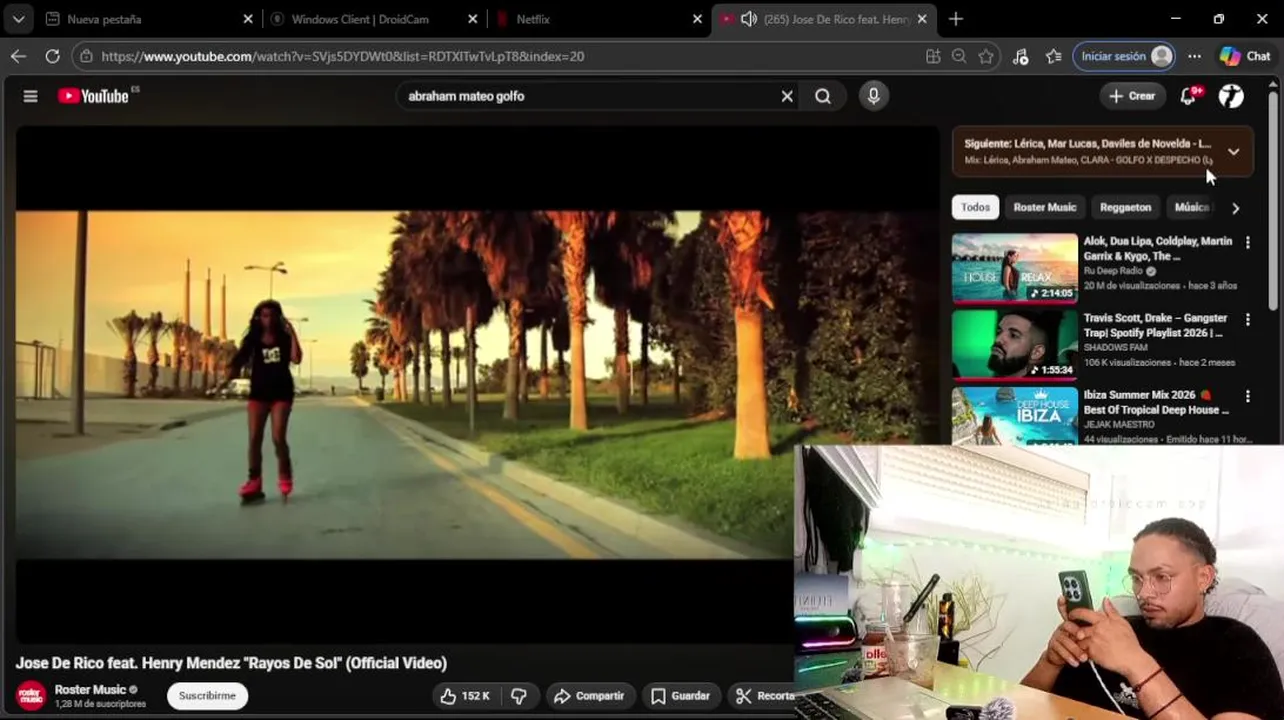The height and width of the screenshot is (720, 1284).
Task: Select the Todos filter chip
Action: pos(975,207)
